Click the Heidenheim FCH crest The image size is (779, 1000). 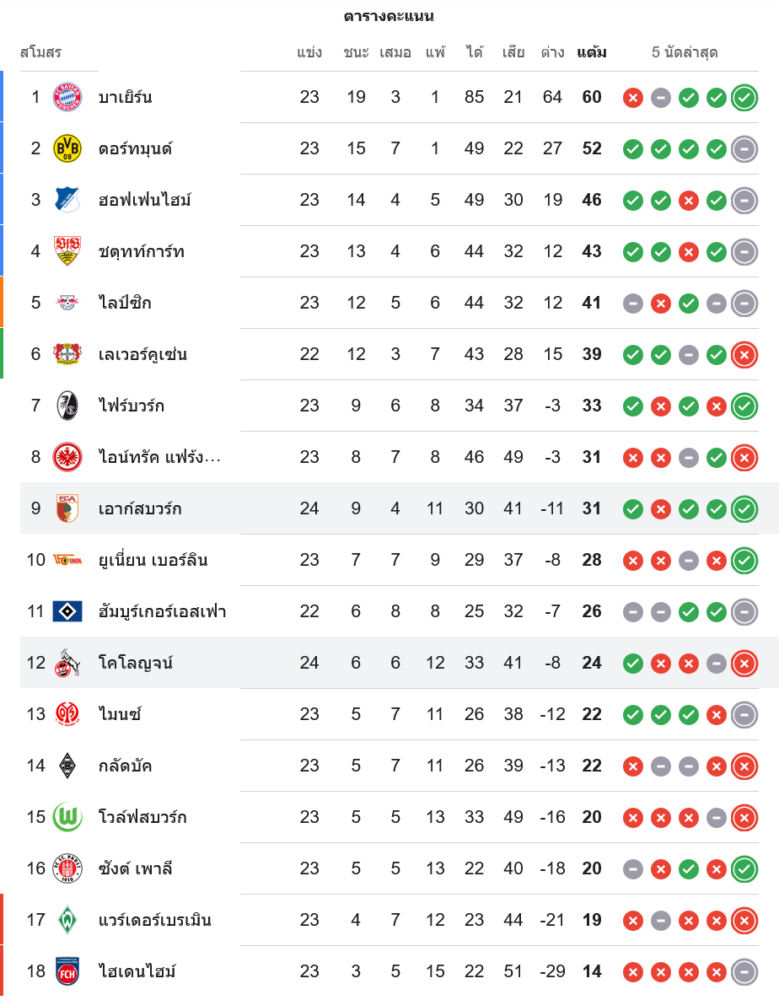coord(67,971)
